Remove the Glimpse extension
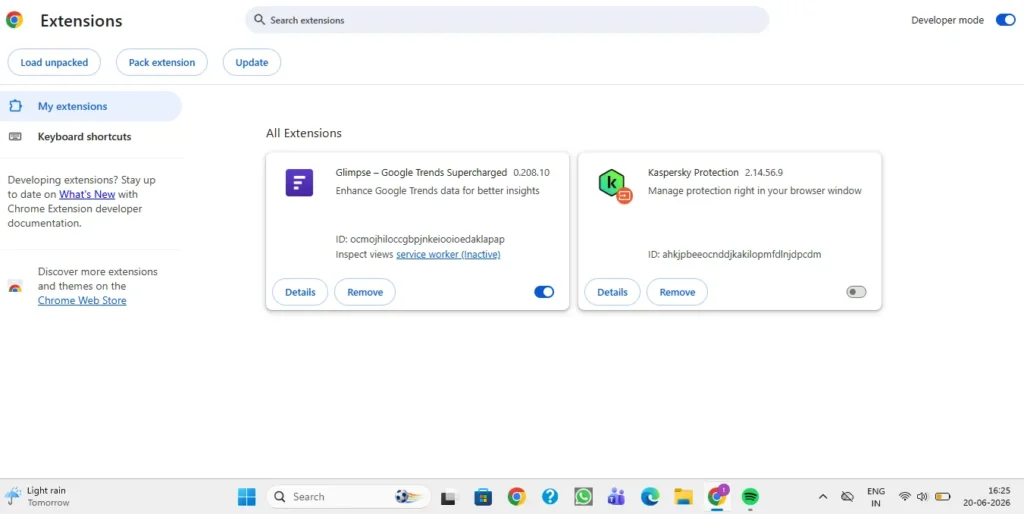This screenshot has width=1024, height=514. (364, 292)
